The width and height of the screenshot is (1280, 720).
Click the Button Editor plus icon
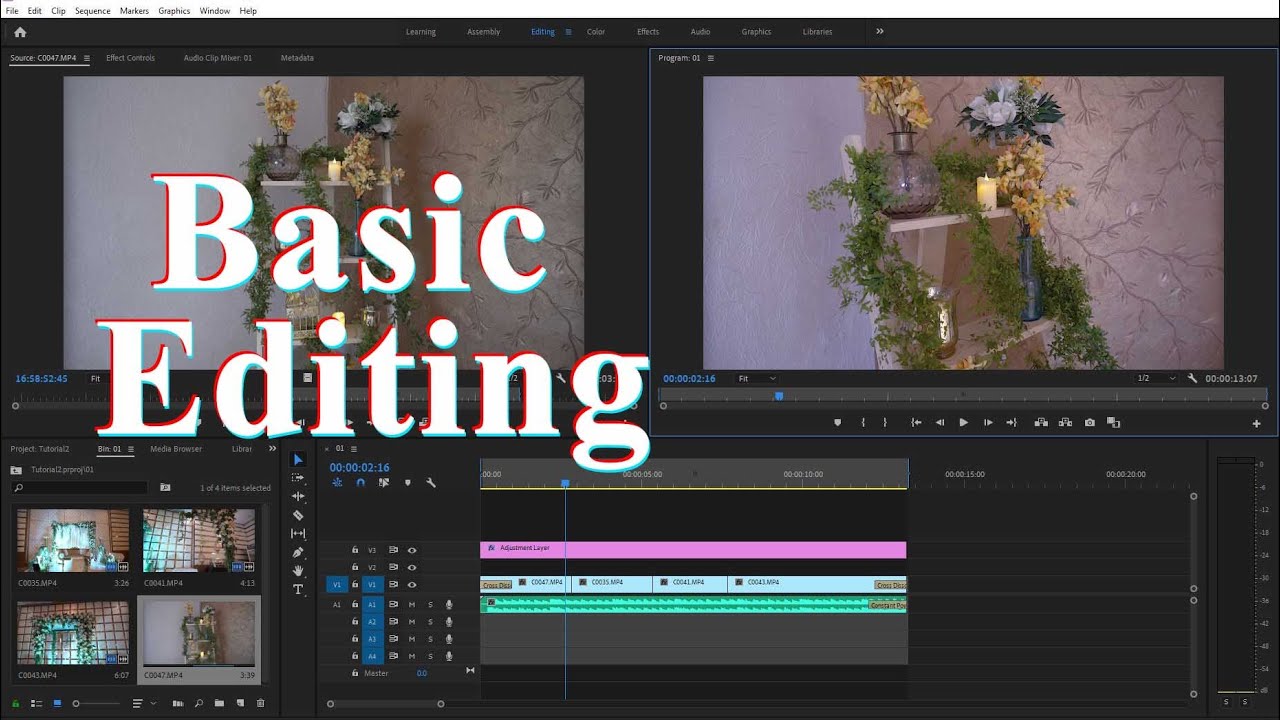(x=1257, y=424)
